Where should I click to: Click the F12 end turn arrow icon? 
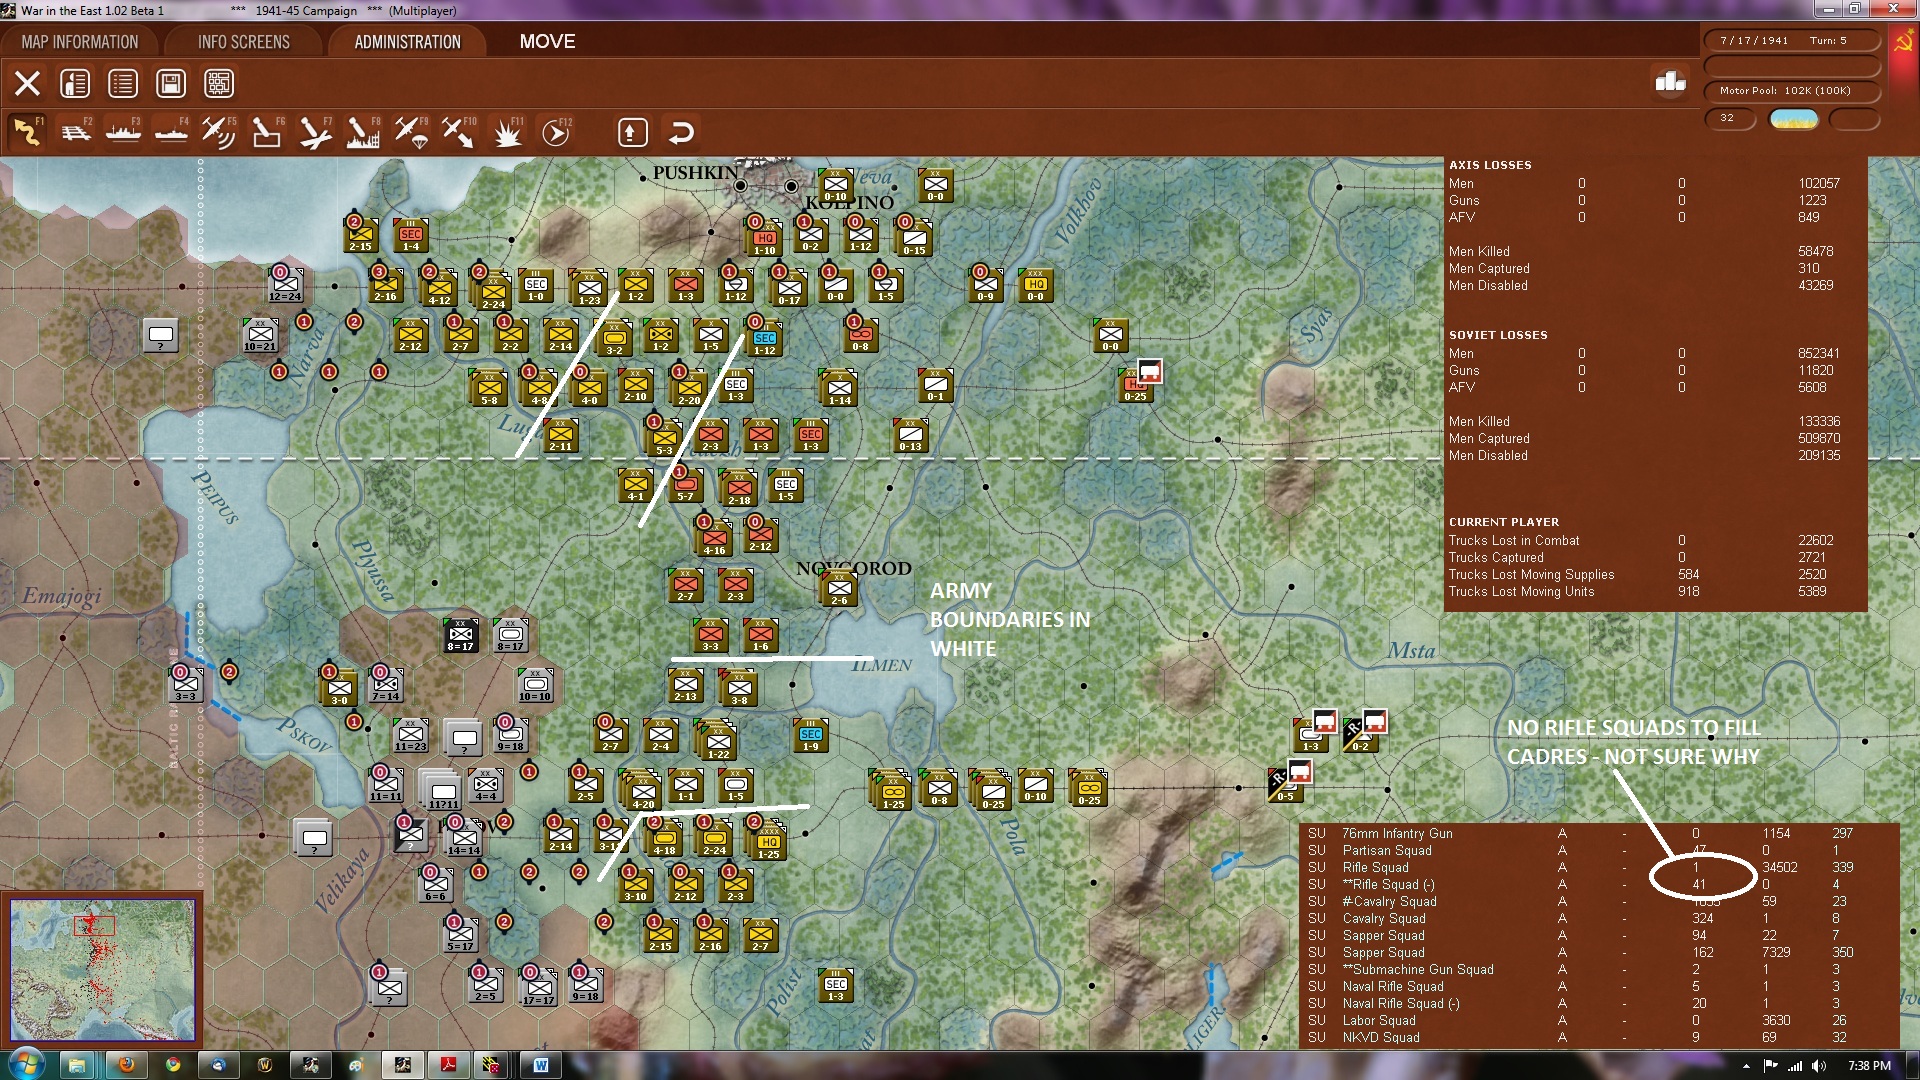click(556, 131)
